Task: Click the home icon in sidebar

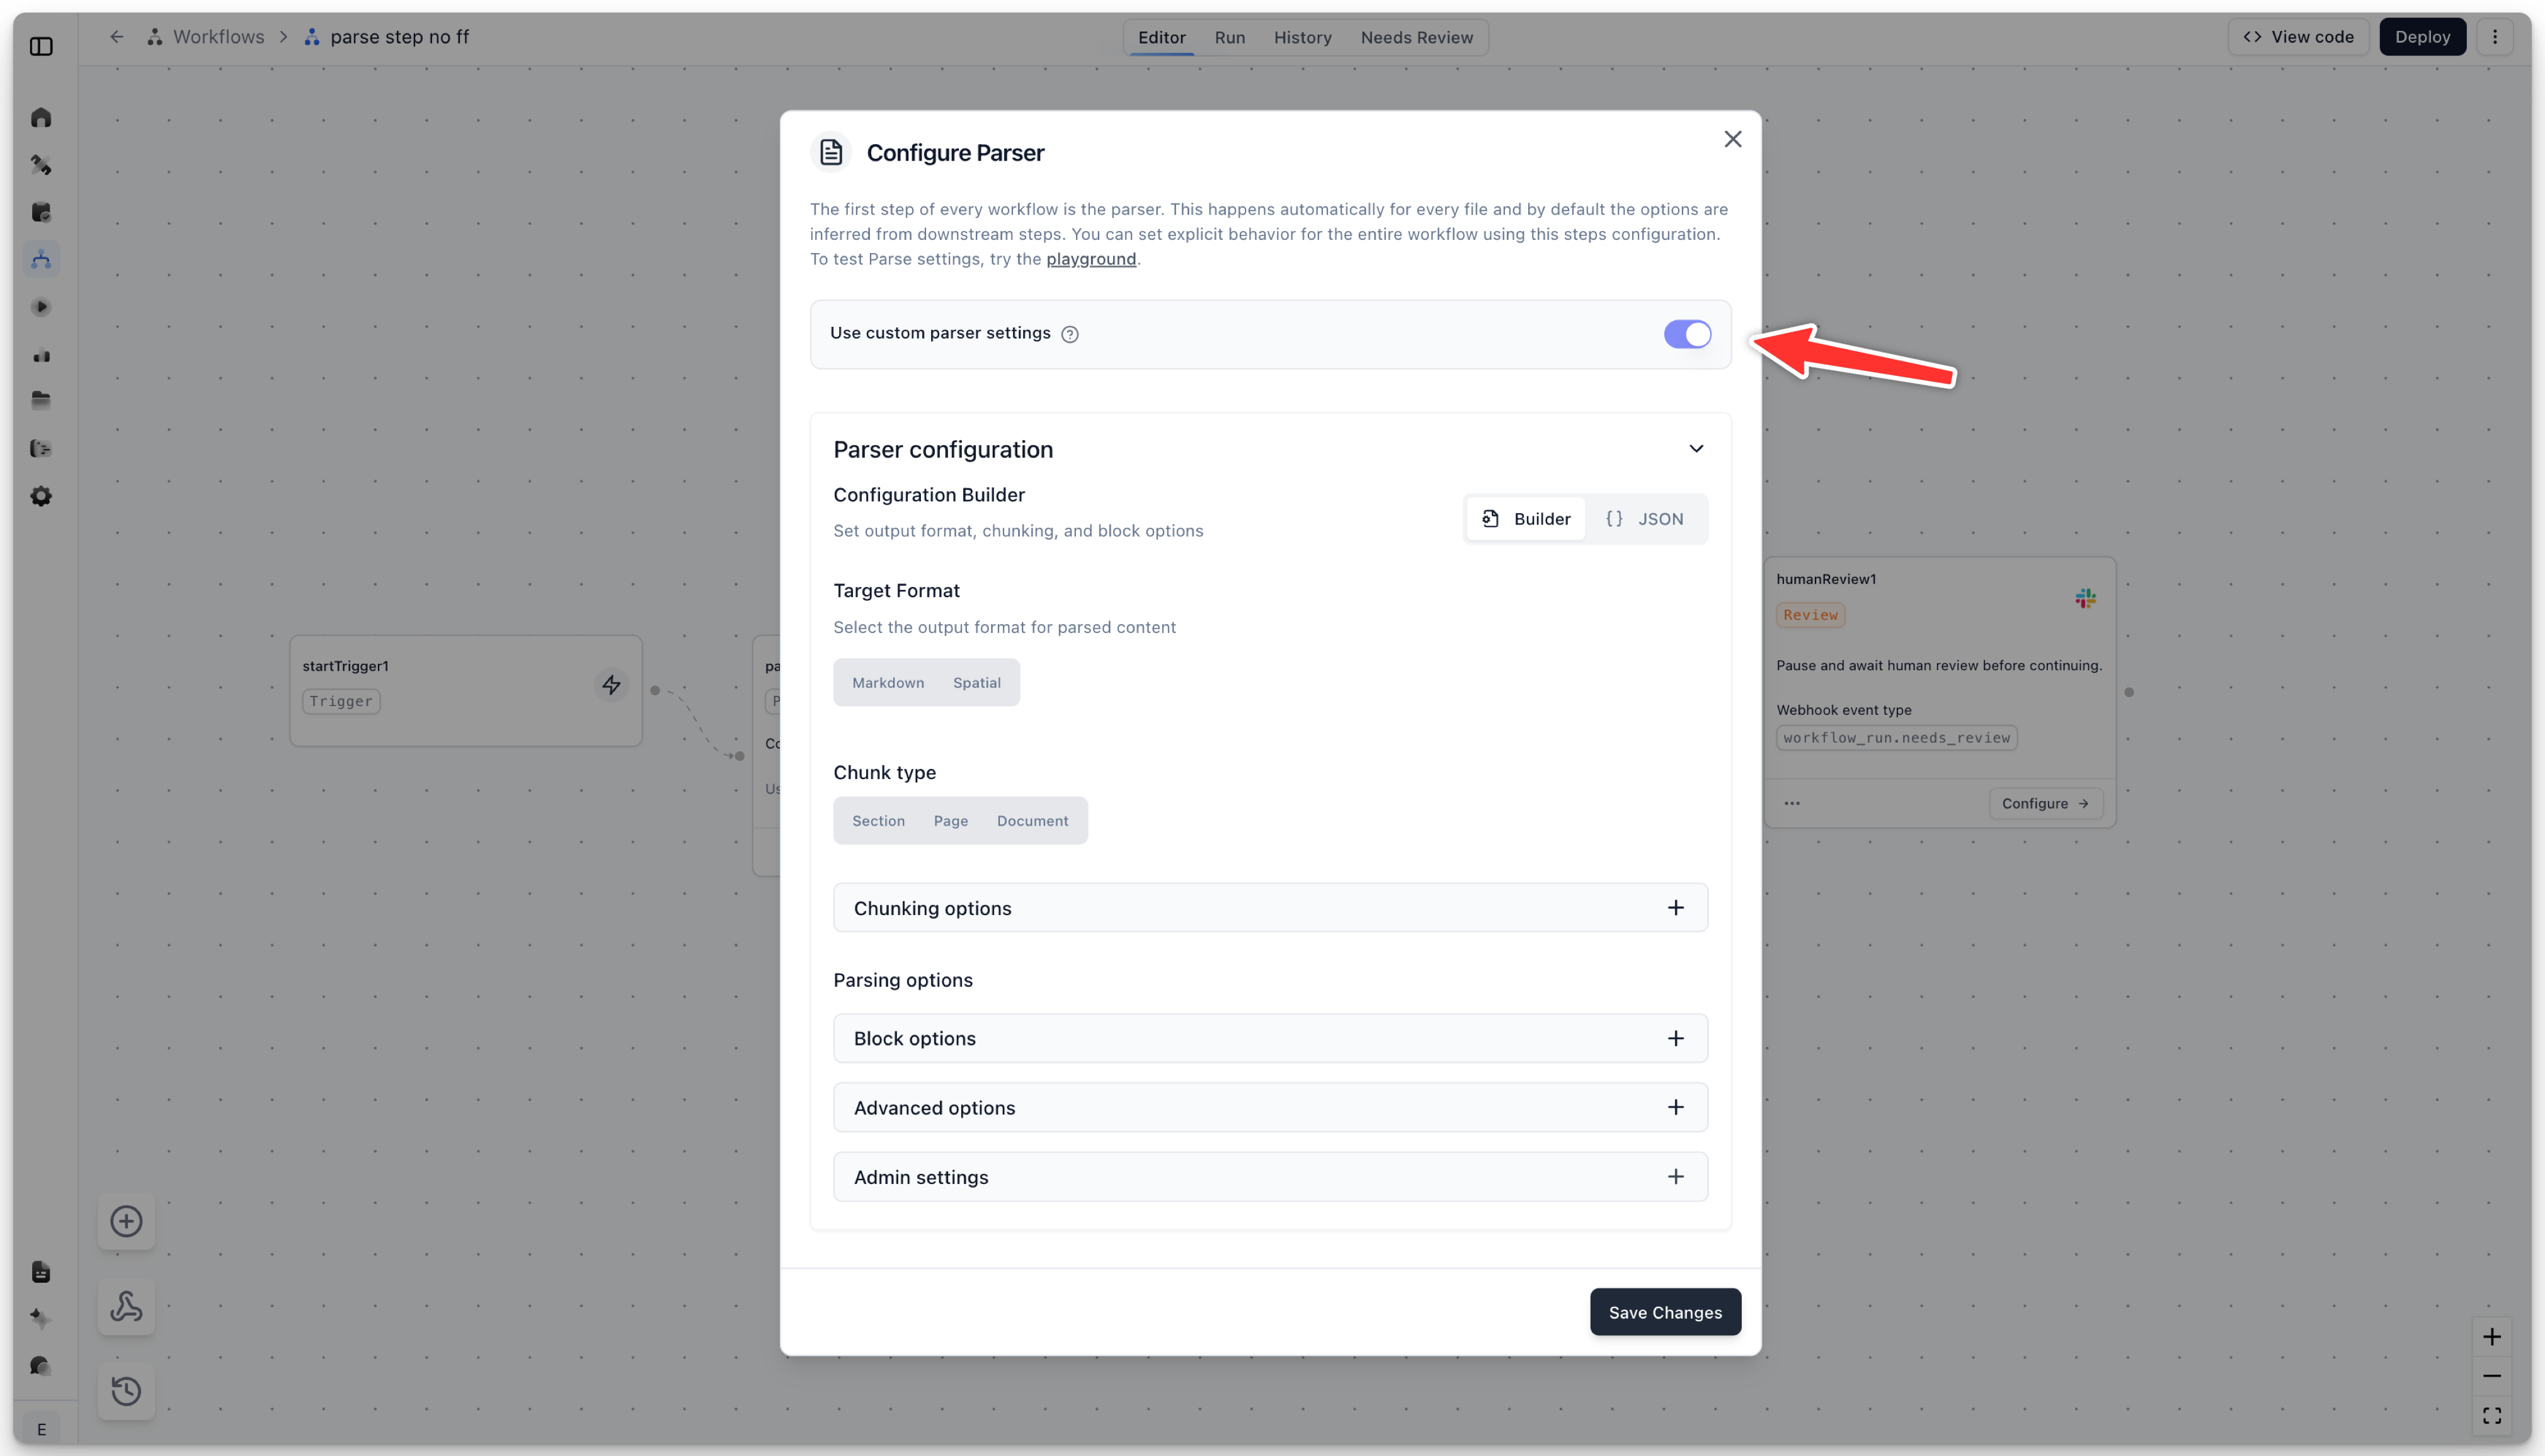Action: [x=41, y=118]
